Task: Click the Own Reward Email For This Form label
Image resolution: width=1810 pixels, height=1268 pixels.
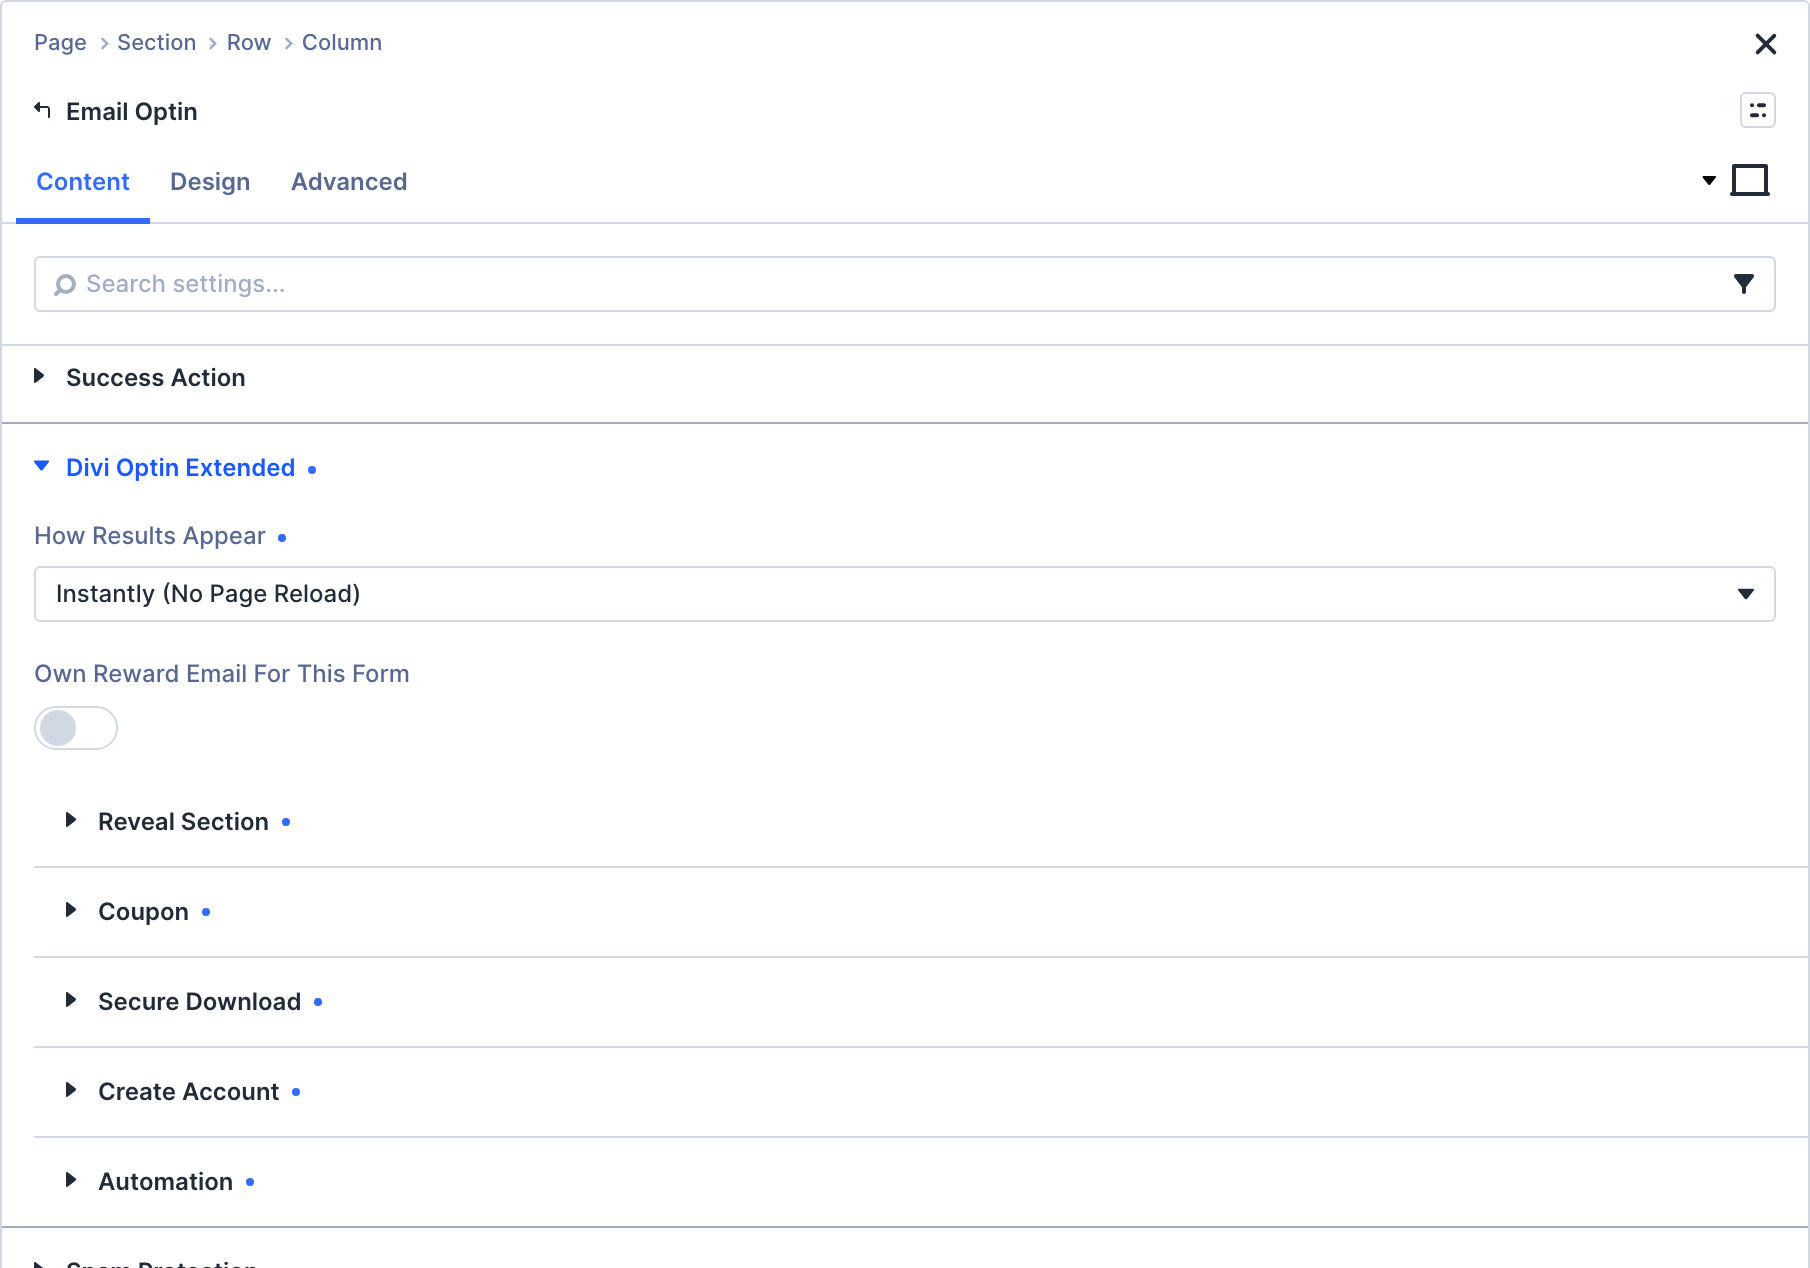Action: click(x=222, y=674)
